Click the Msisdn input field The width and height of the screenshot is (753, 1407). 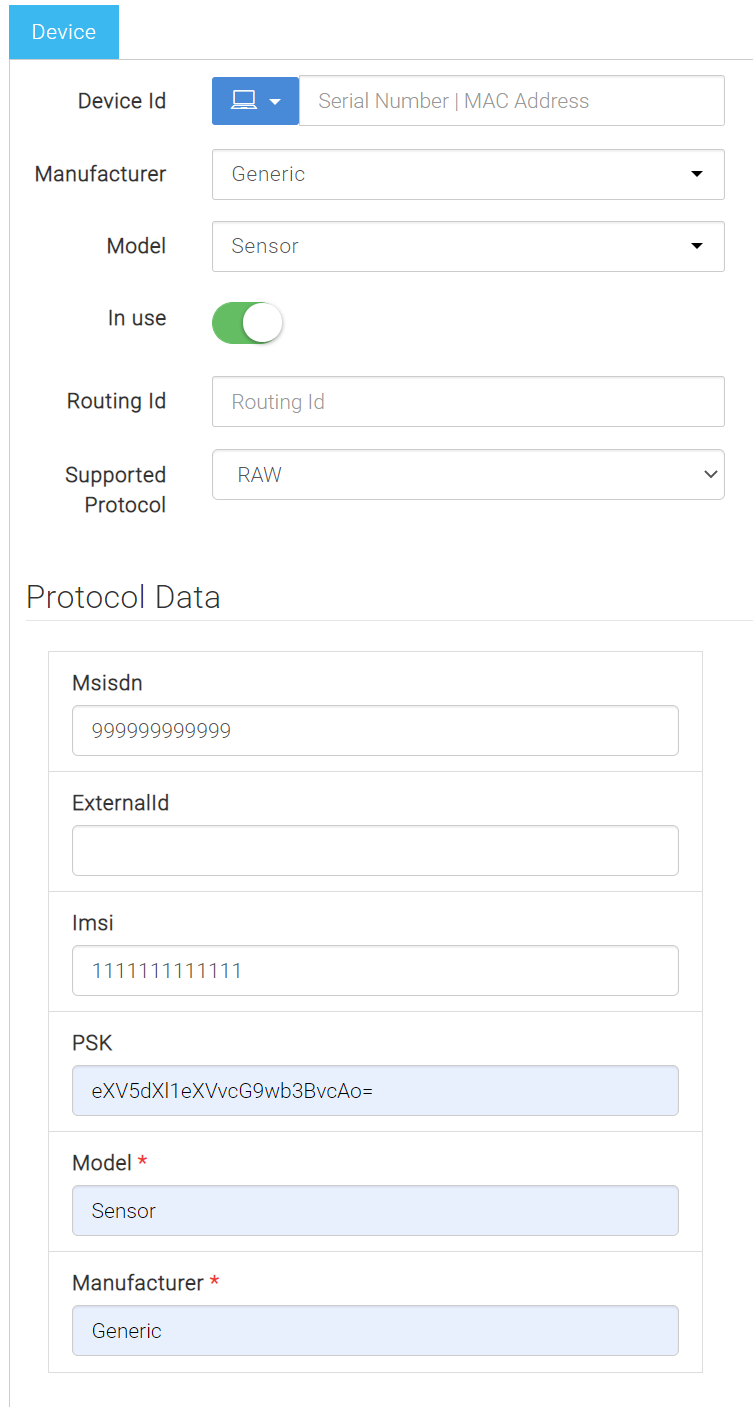point(375,731)
